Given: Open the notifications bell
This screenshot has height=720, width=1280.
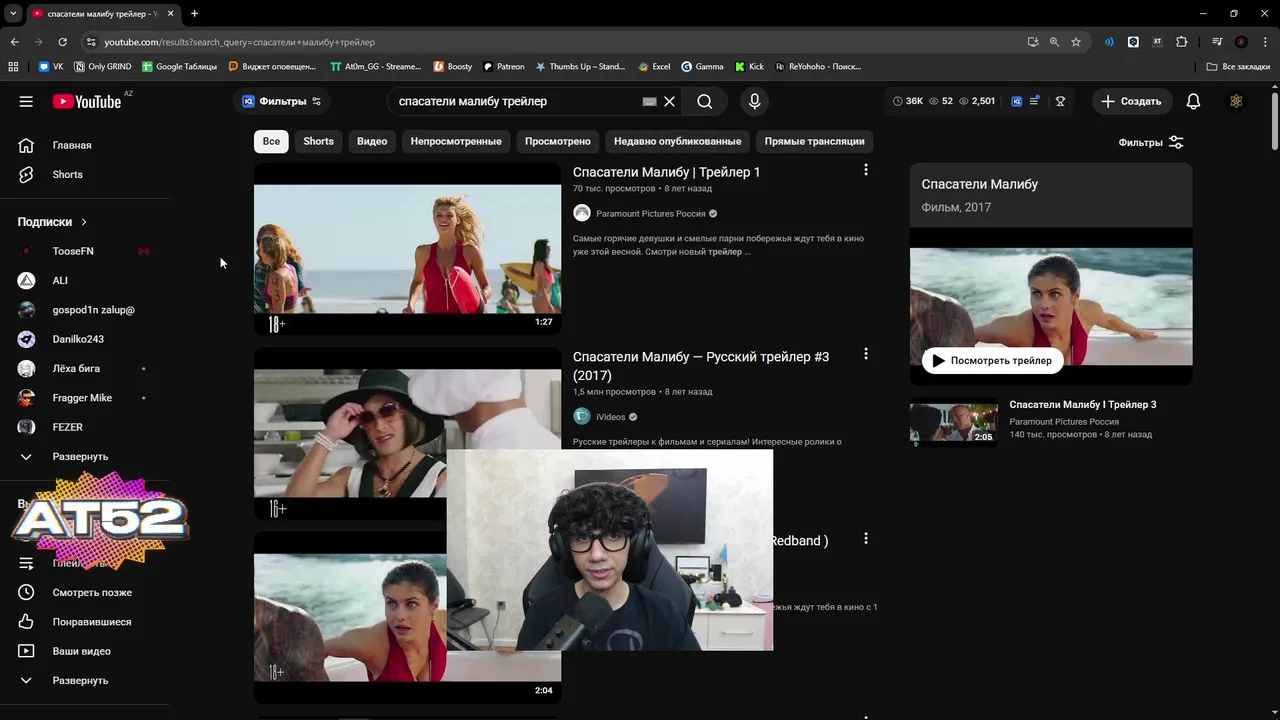Looking at the screenshot, I should pyautogui.click(x=1193, y=101).
